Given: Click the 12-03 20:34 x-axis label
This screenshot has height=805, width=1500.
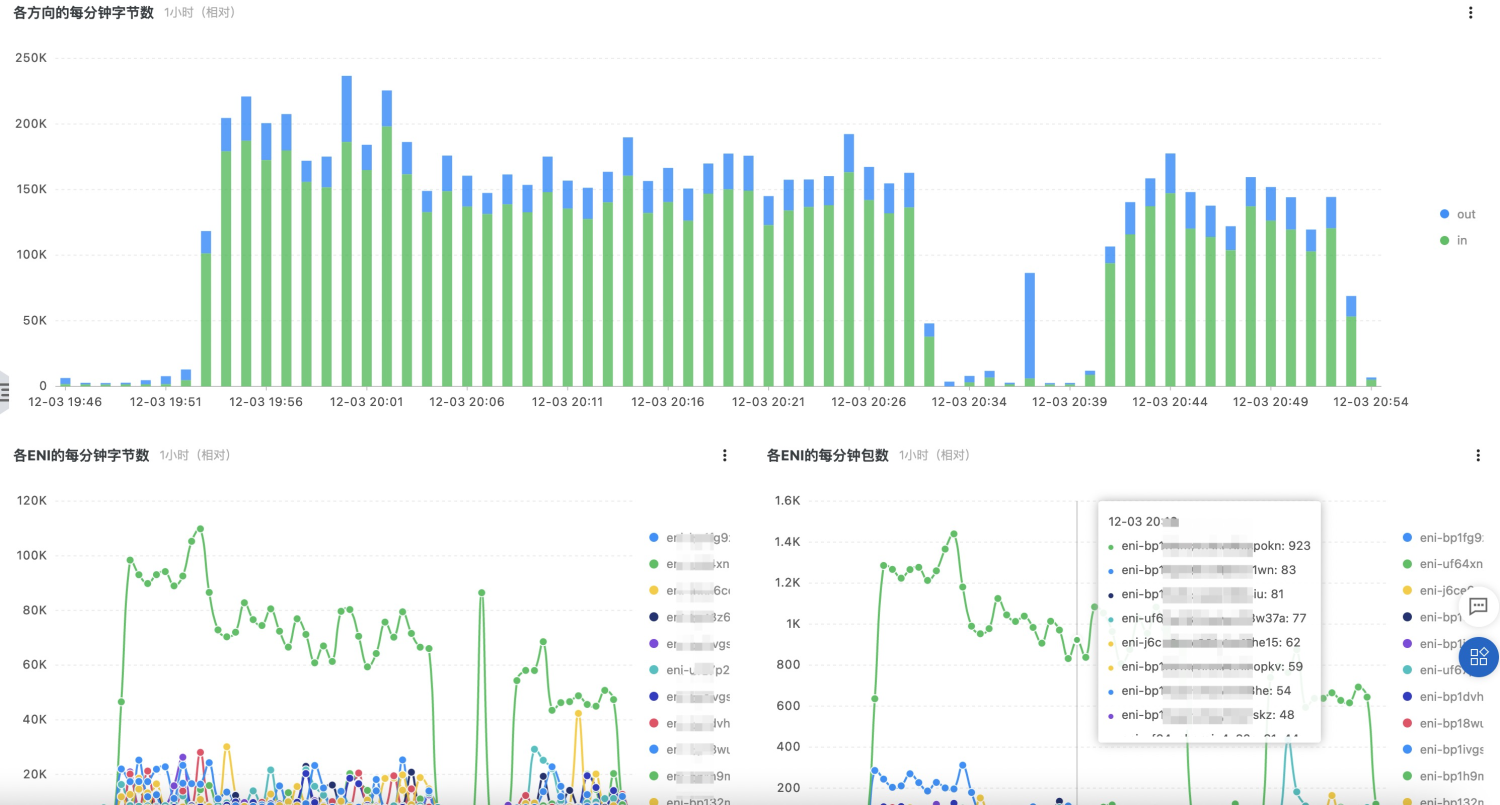Looking at the screenshot, I should [x=968, y=401].
